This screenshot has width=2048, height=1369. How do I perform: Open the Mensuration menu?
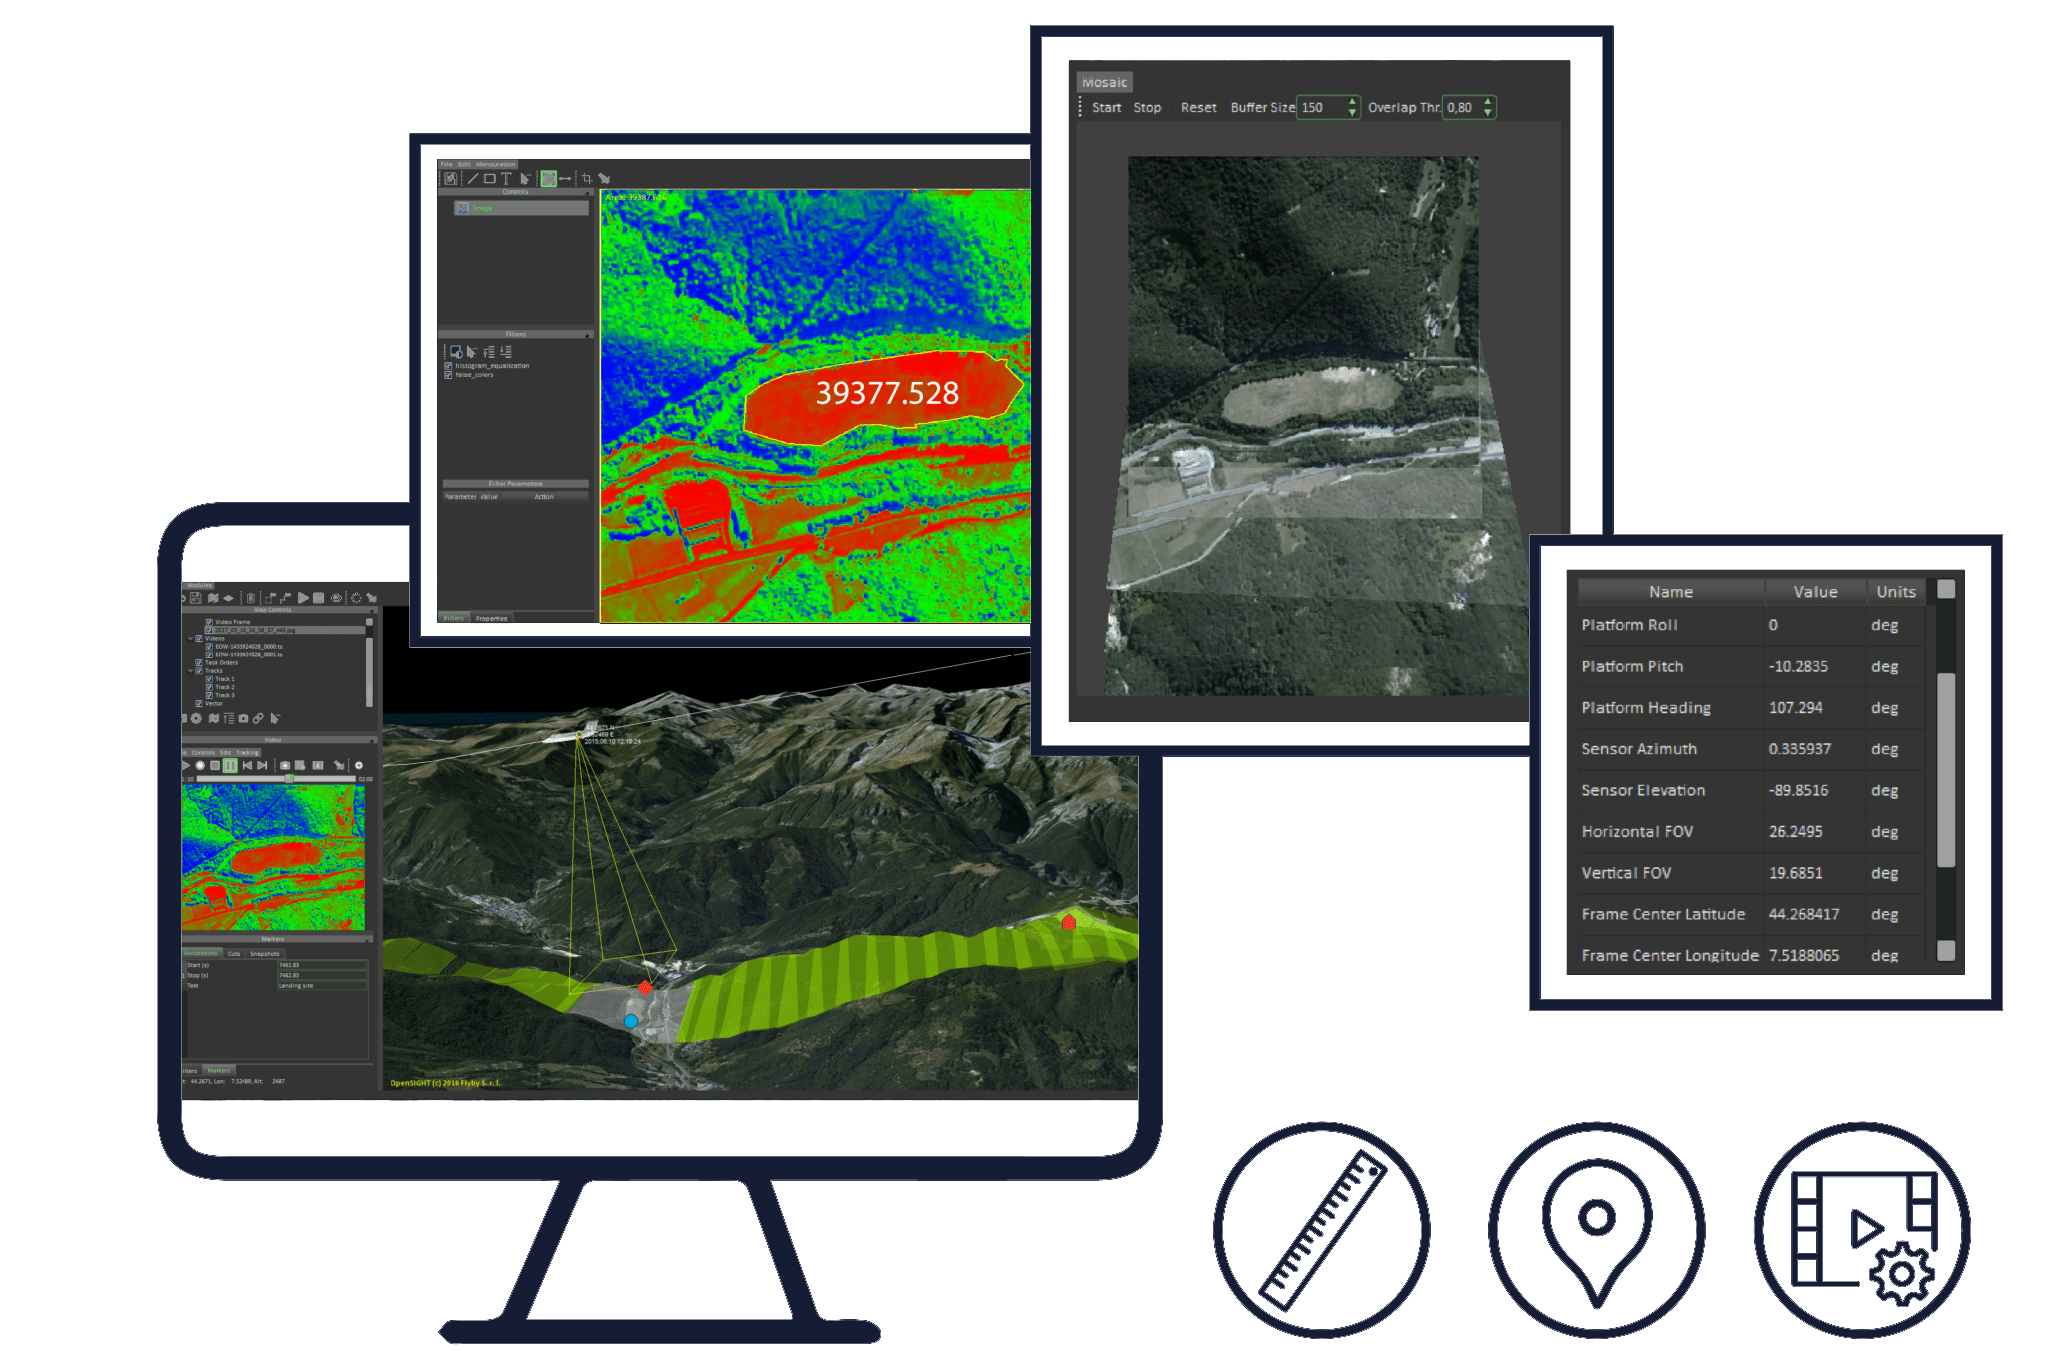click(496, 164)
